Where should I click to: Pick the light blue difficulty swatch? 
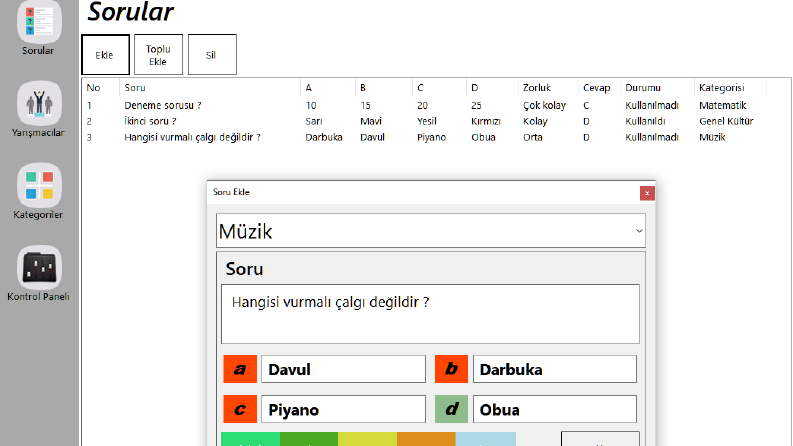(x=486, y=439)
